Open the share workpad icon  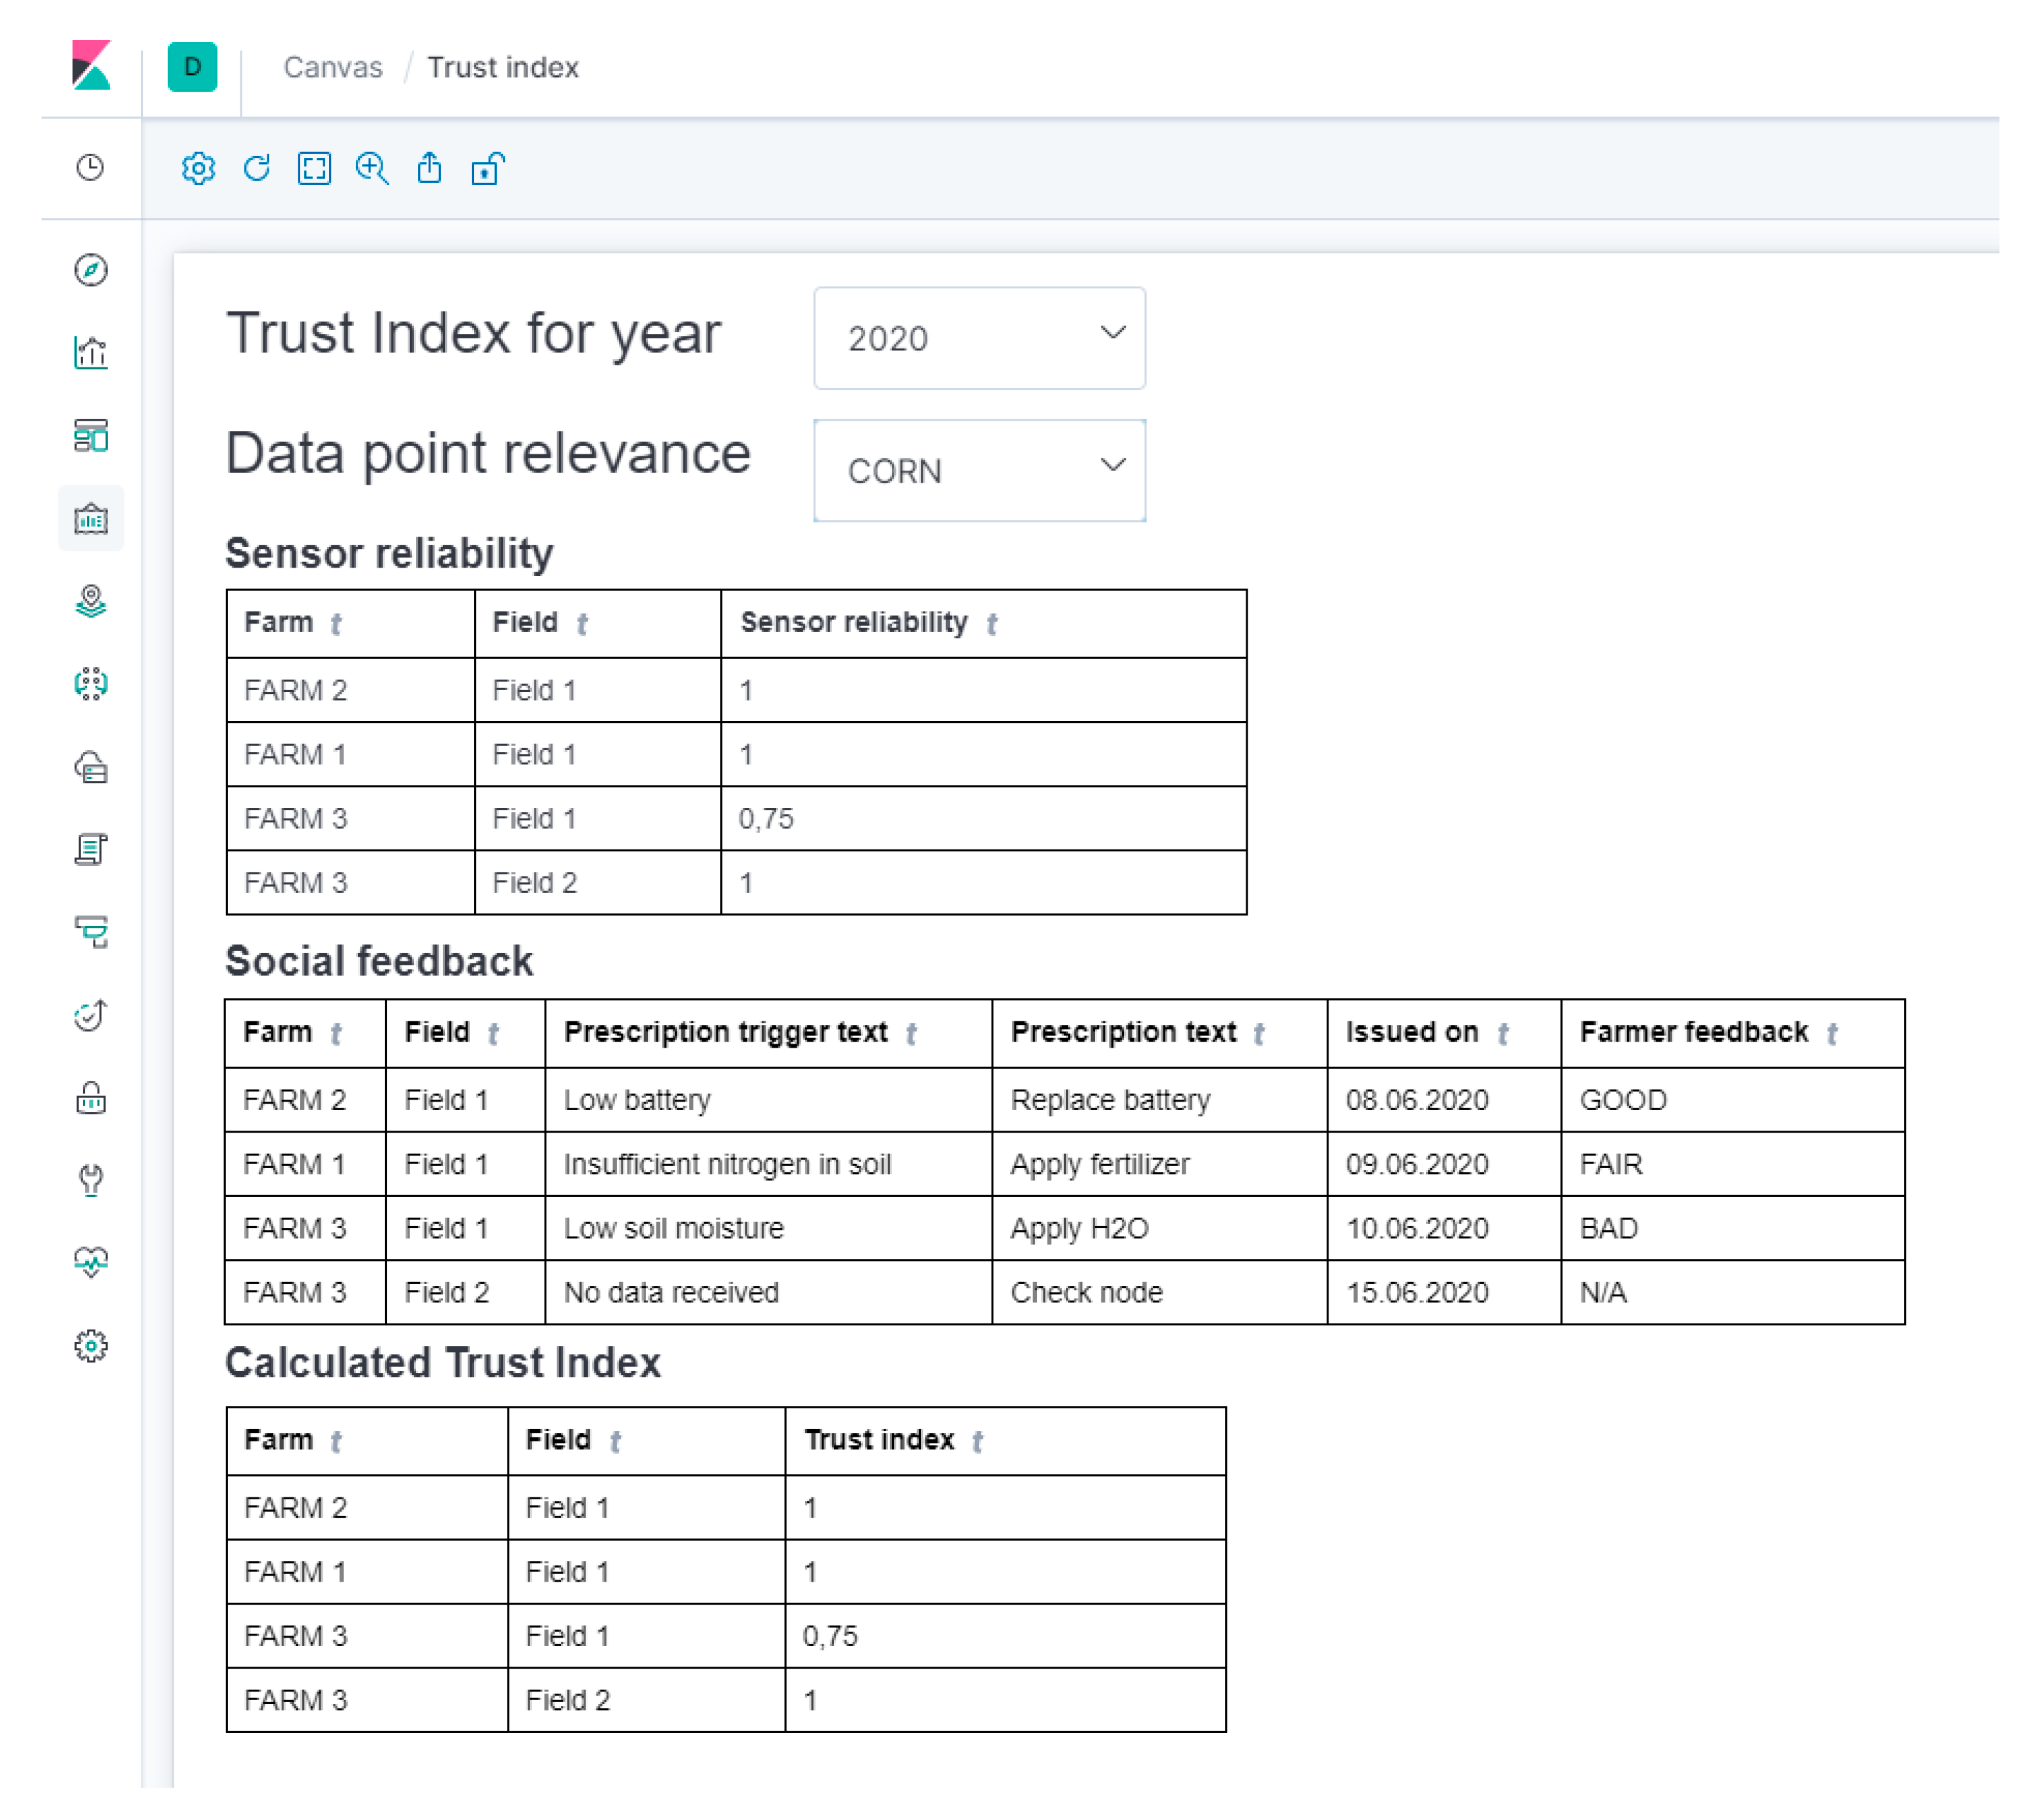(x=429, y=168)
